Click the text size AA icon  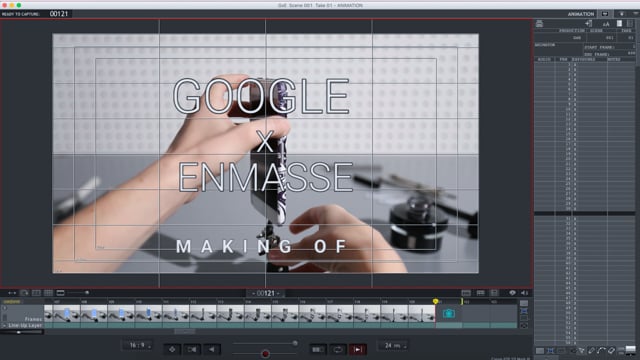click(606, 24)
